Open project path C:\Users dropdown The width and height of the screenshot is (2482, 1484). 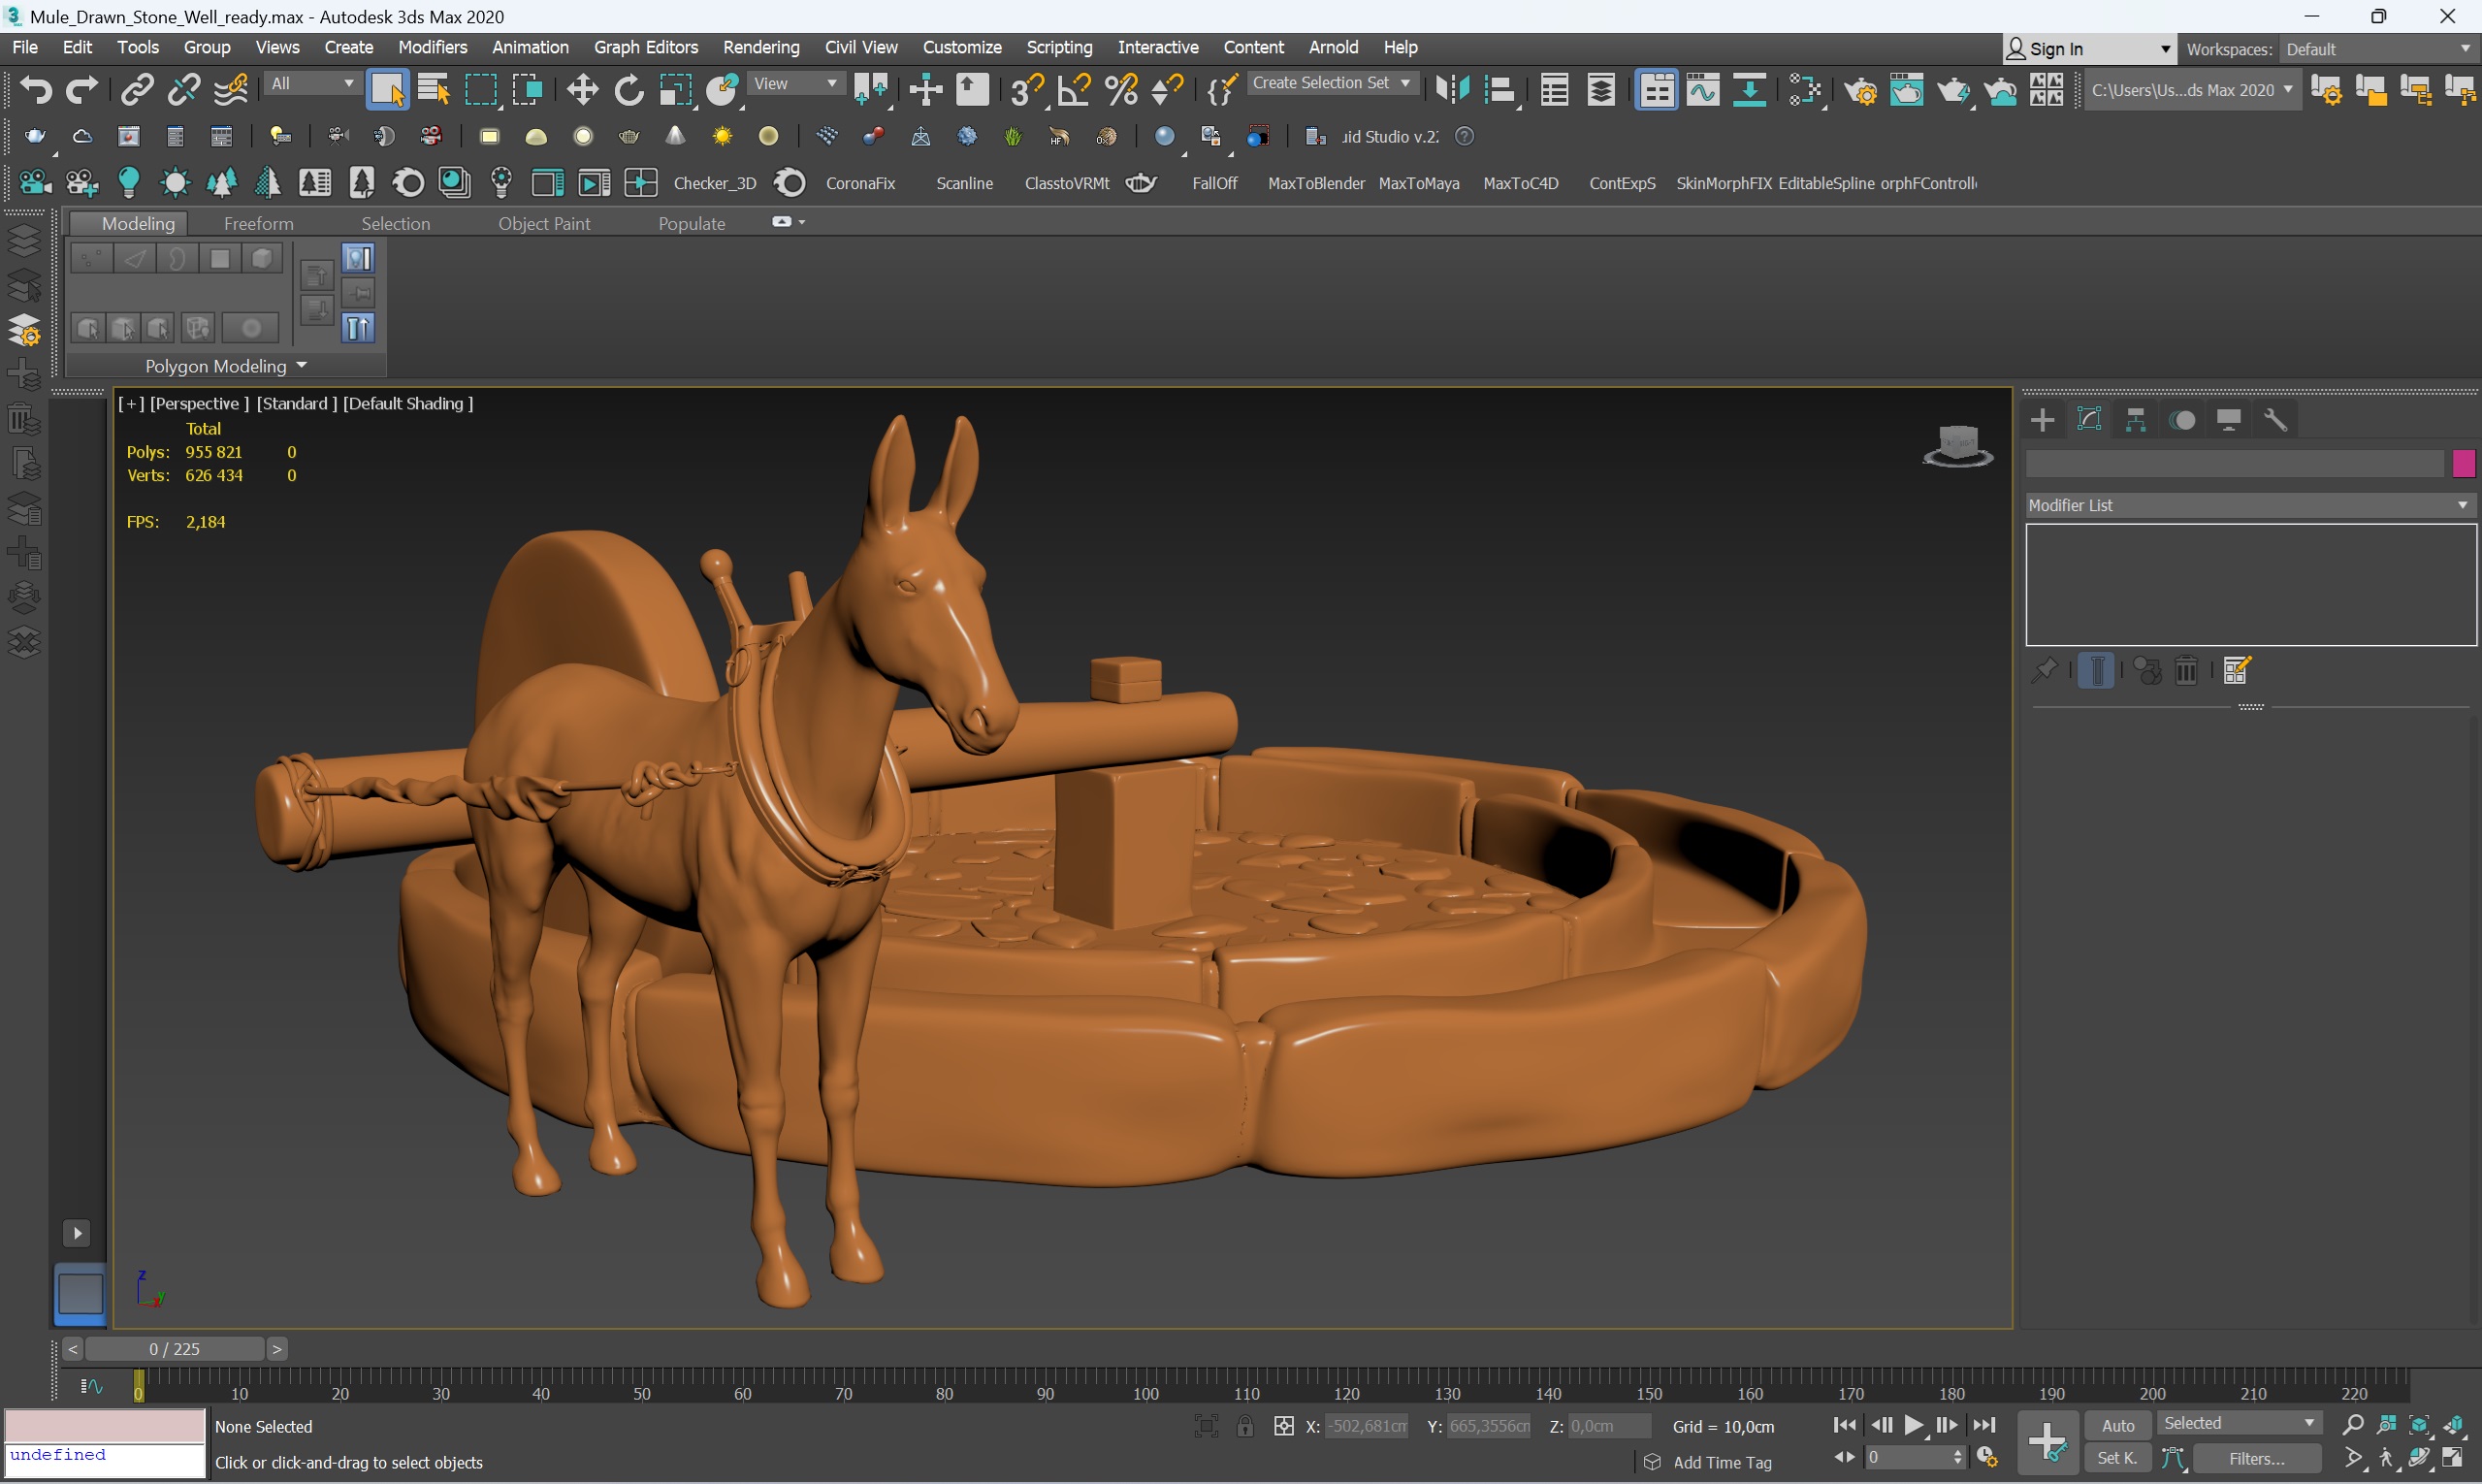[2192, 90]
